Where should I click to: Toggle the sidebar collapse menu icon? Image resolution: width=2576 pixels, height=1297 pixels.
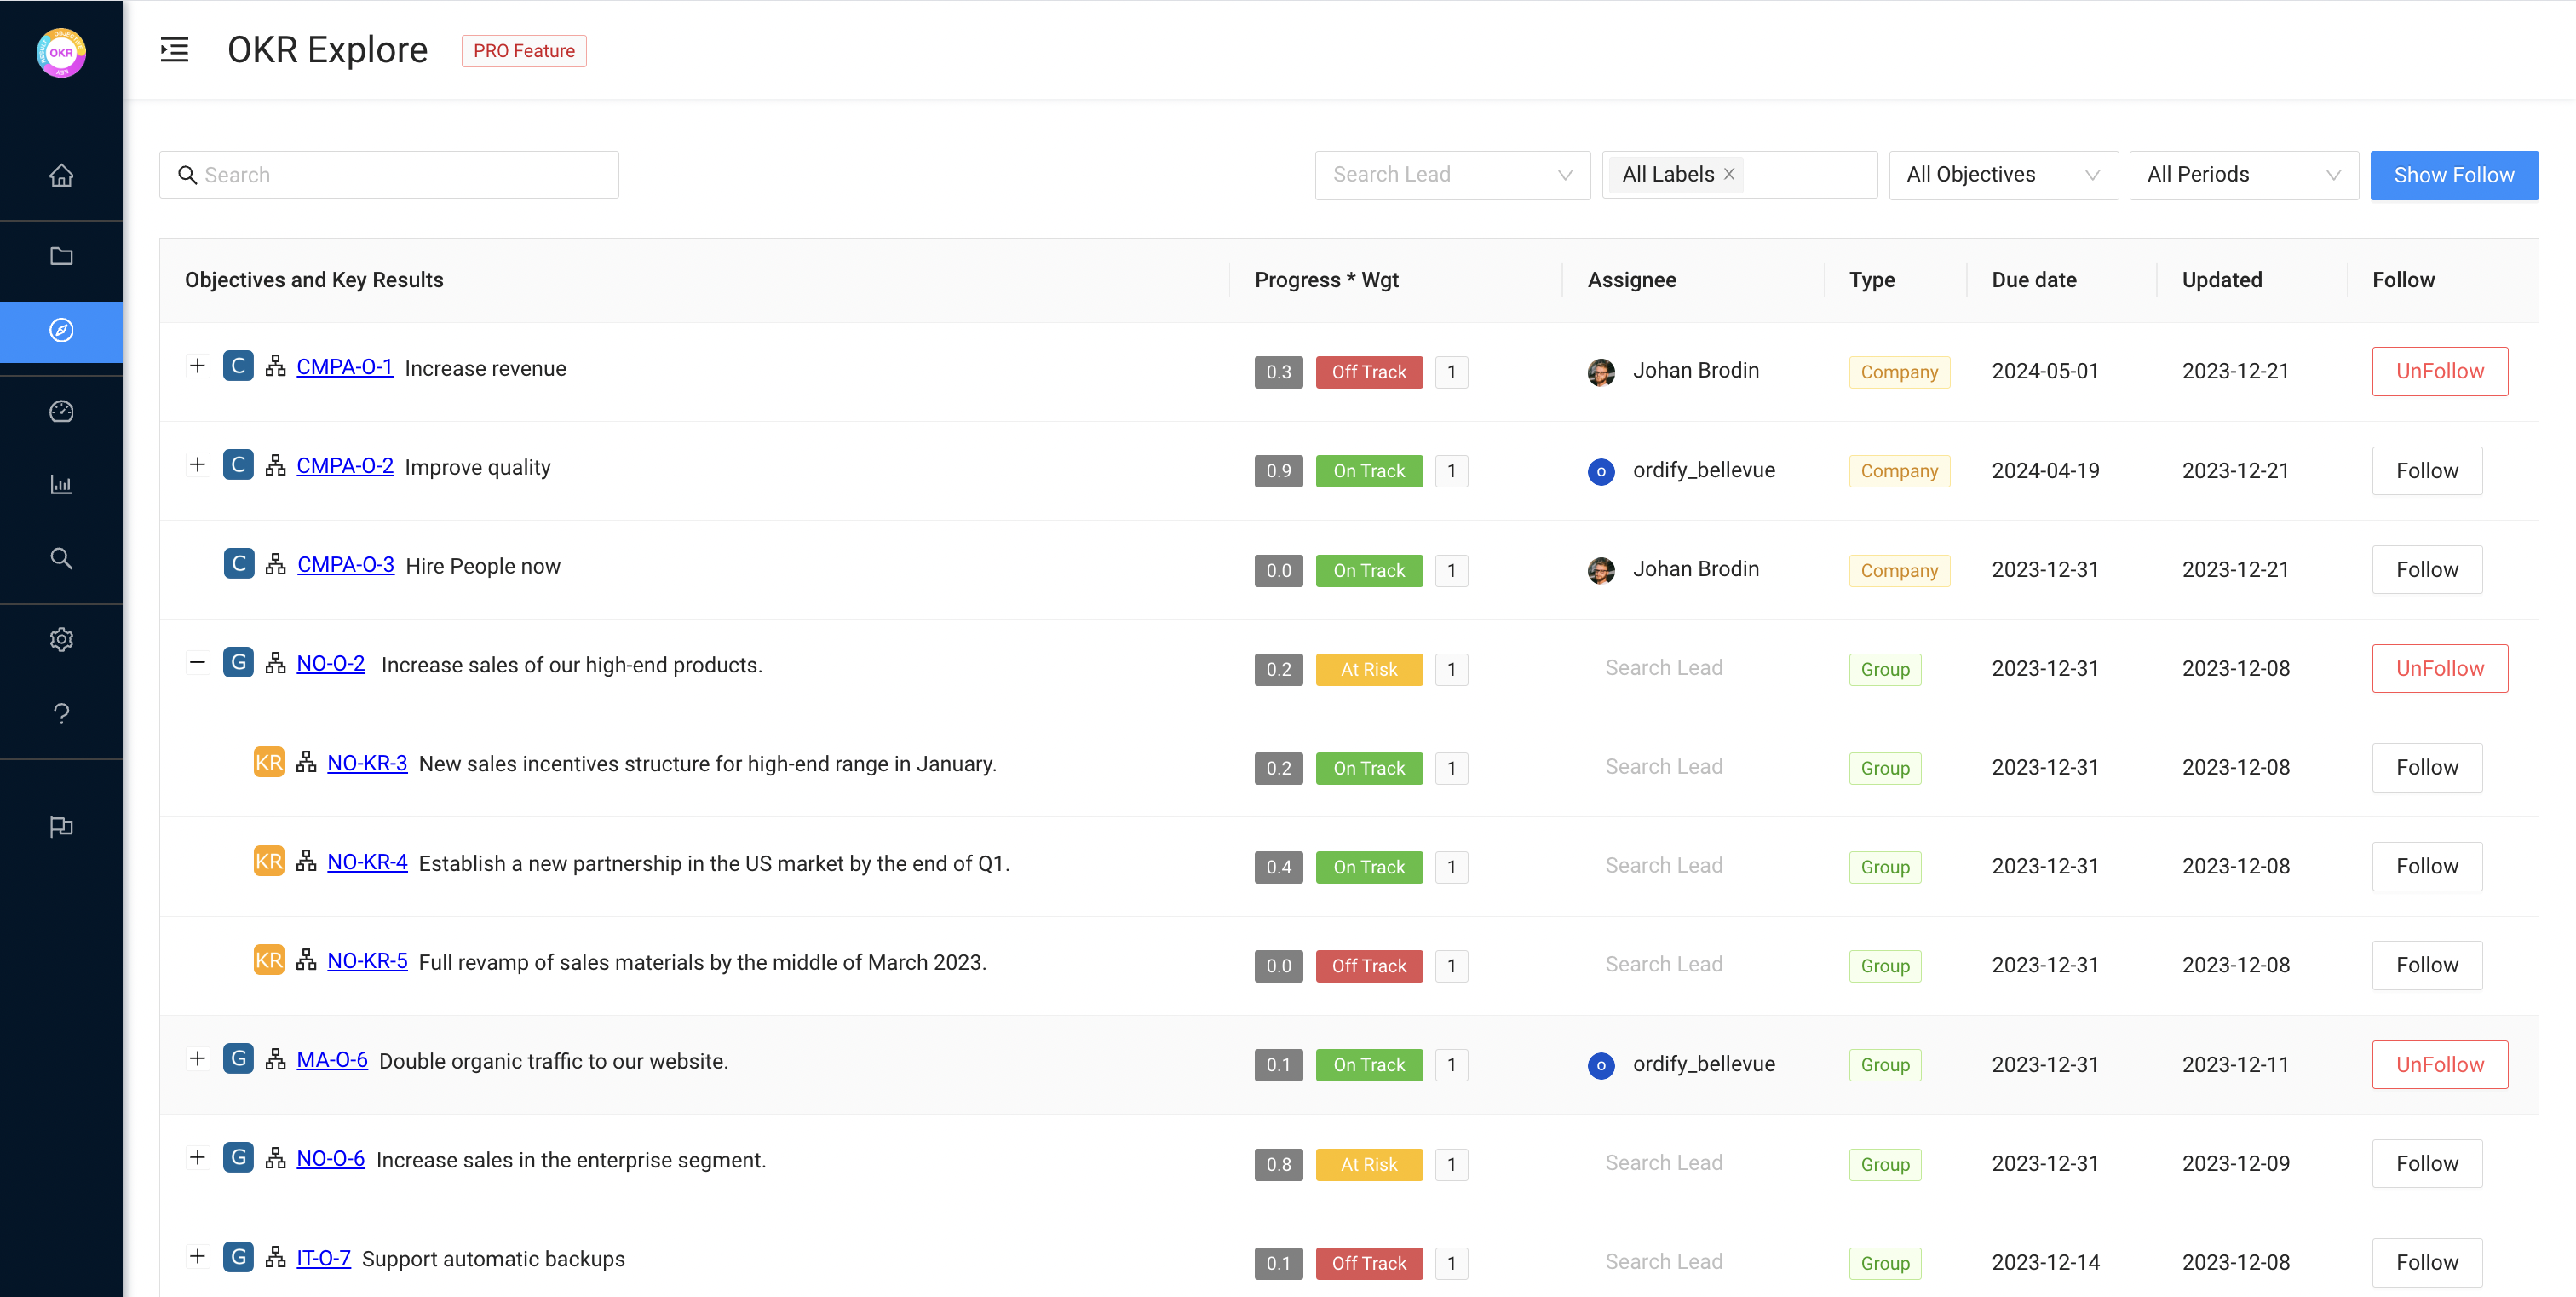point(174,50)
